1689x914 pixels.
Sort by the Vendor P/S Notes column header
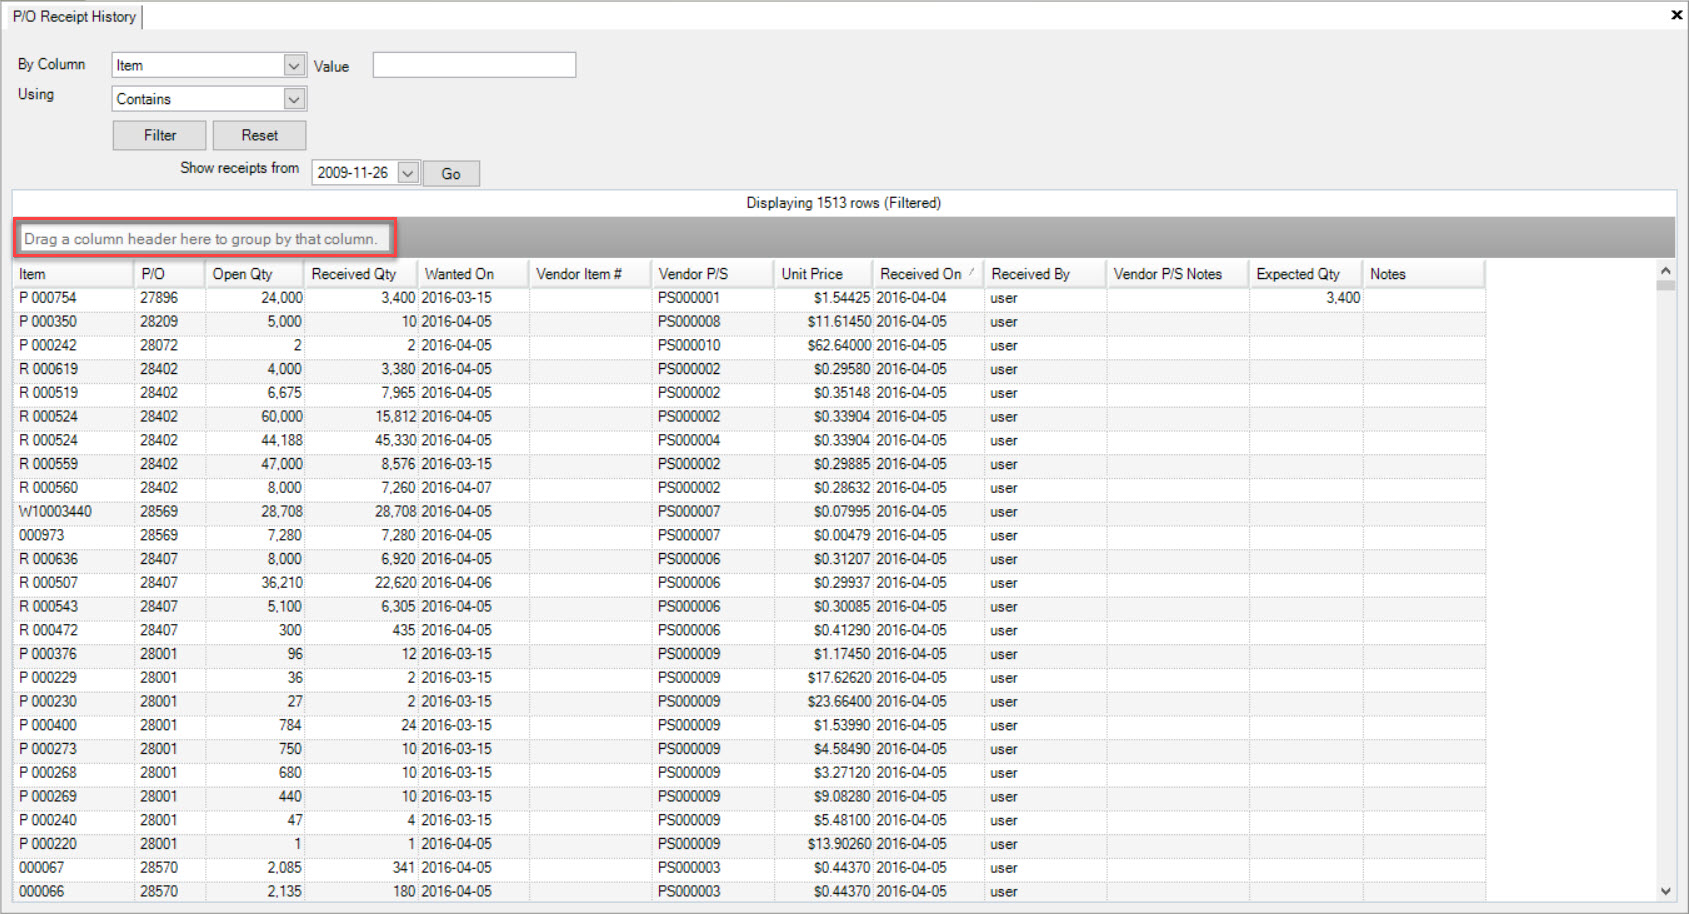point(1178,274)
